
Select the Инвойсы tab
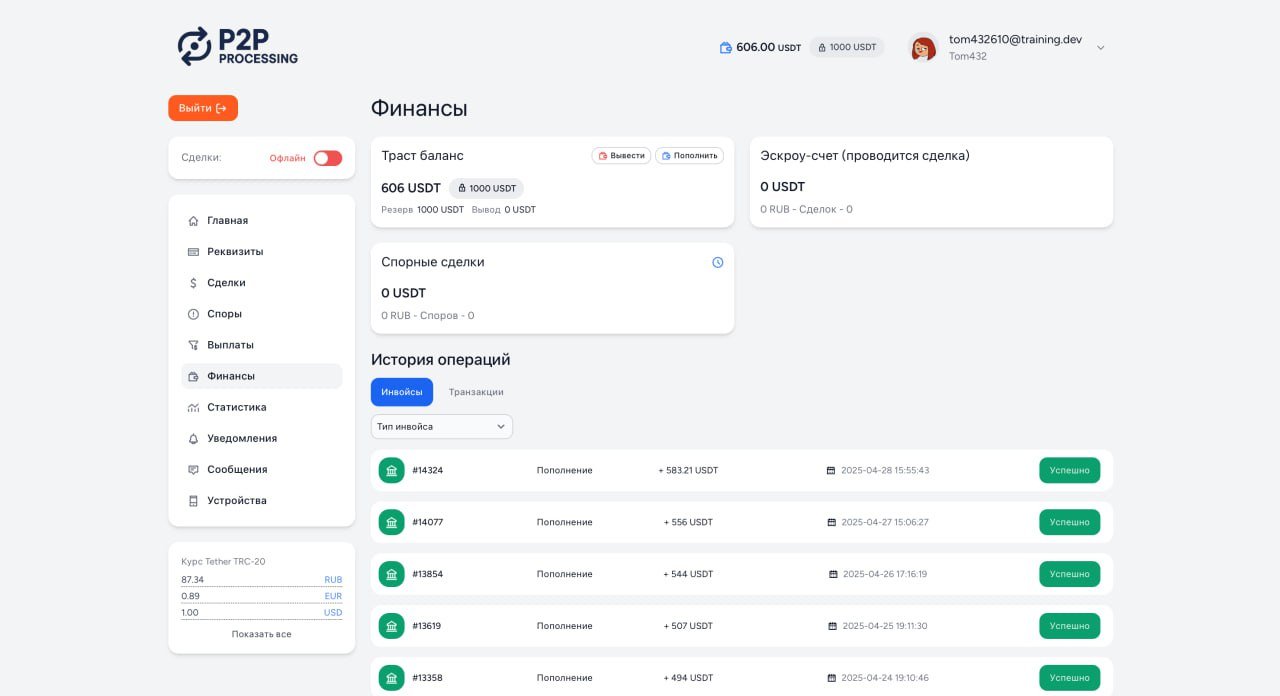click(x=402, y=392)
